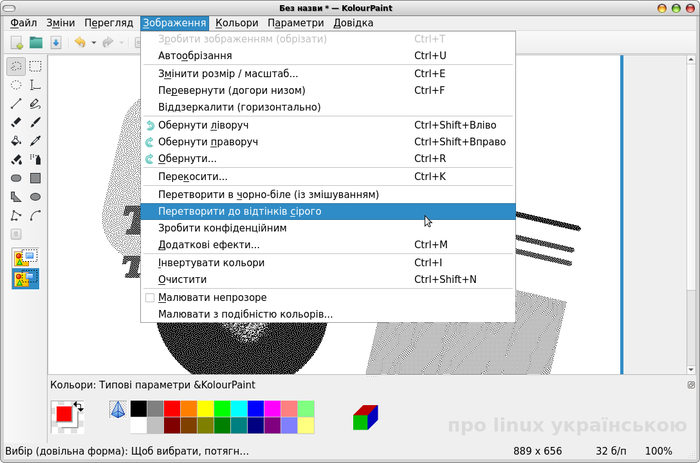Select the color picker eyedropper tool
This screenshot has height=463, width=700.
(35, 141)
